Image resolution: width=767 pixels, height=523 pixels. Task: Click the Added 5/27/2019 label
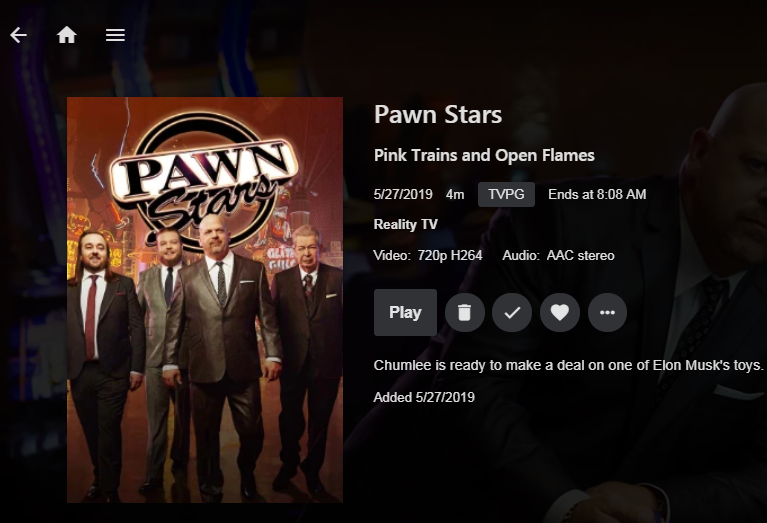tap(424, 397)
